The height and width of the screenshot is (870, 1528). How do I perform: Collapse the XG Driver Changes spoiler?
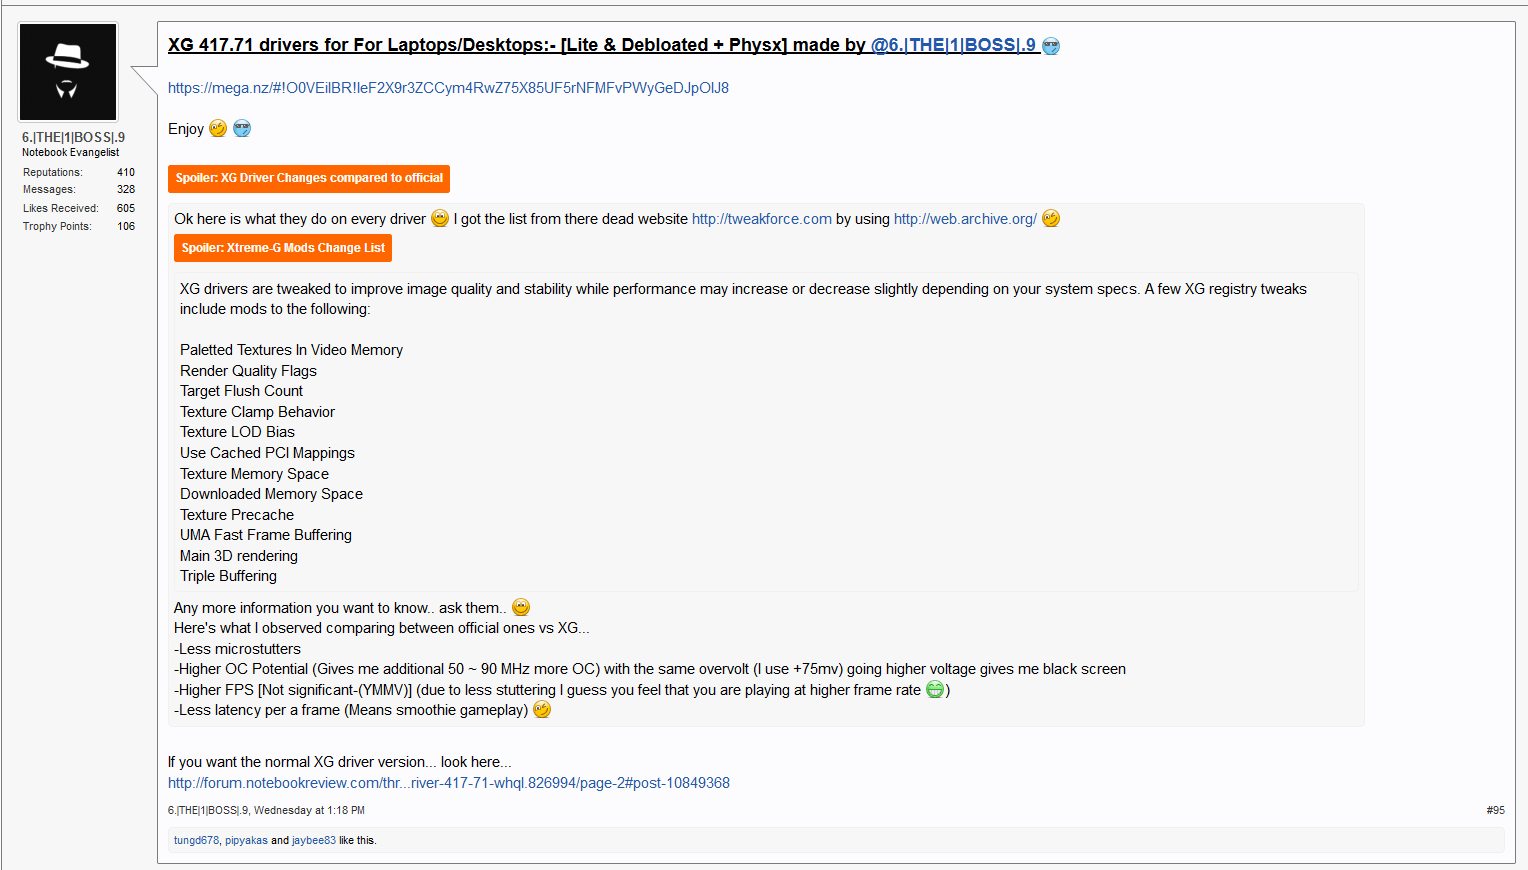[x=309, y=178]
